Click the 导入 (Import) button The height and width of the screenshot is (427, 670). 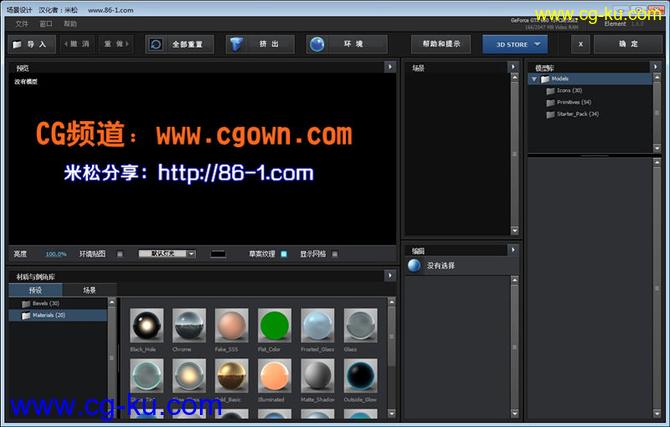coord(32,44)
